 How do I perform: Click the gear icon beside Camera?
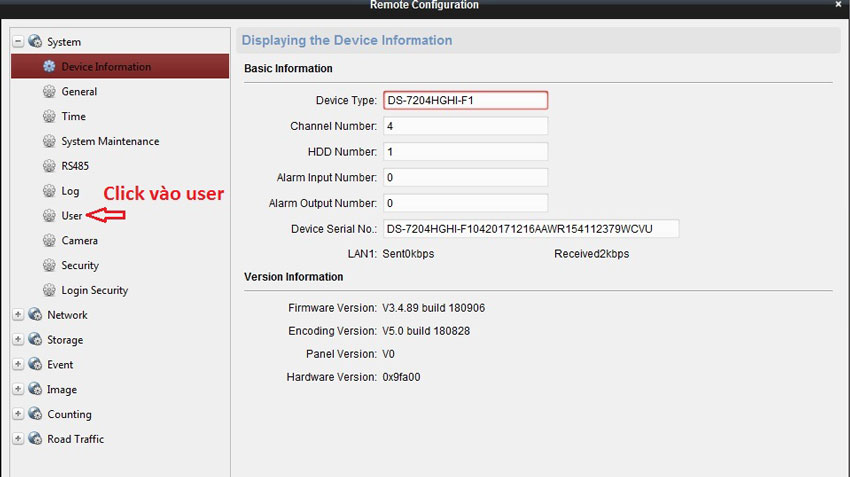[49, 241]
